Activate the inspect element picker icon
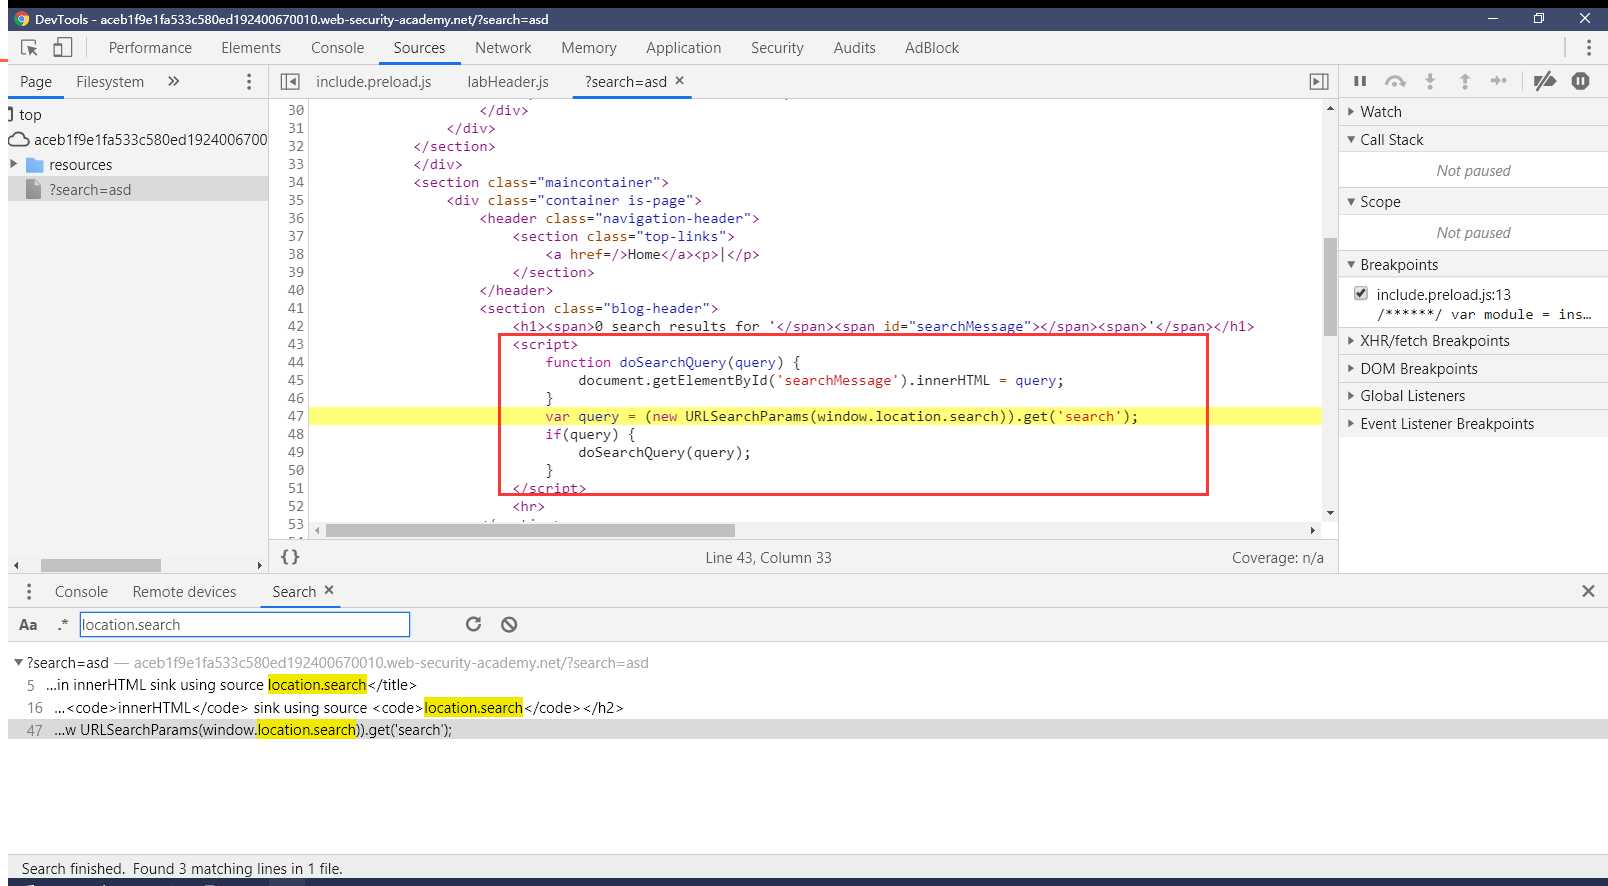Viewport: 1608px width, 886px height. 29,48
